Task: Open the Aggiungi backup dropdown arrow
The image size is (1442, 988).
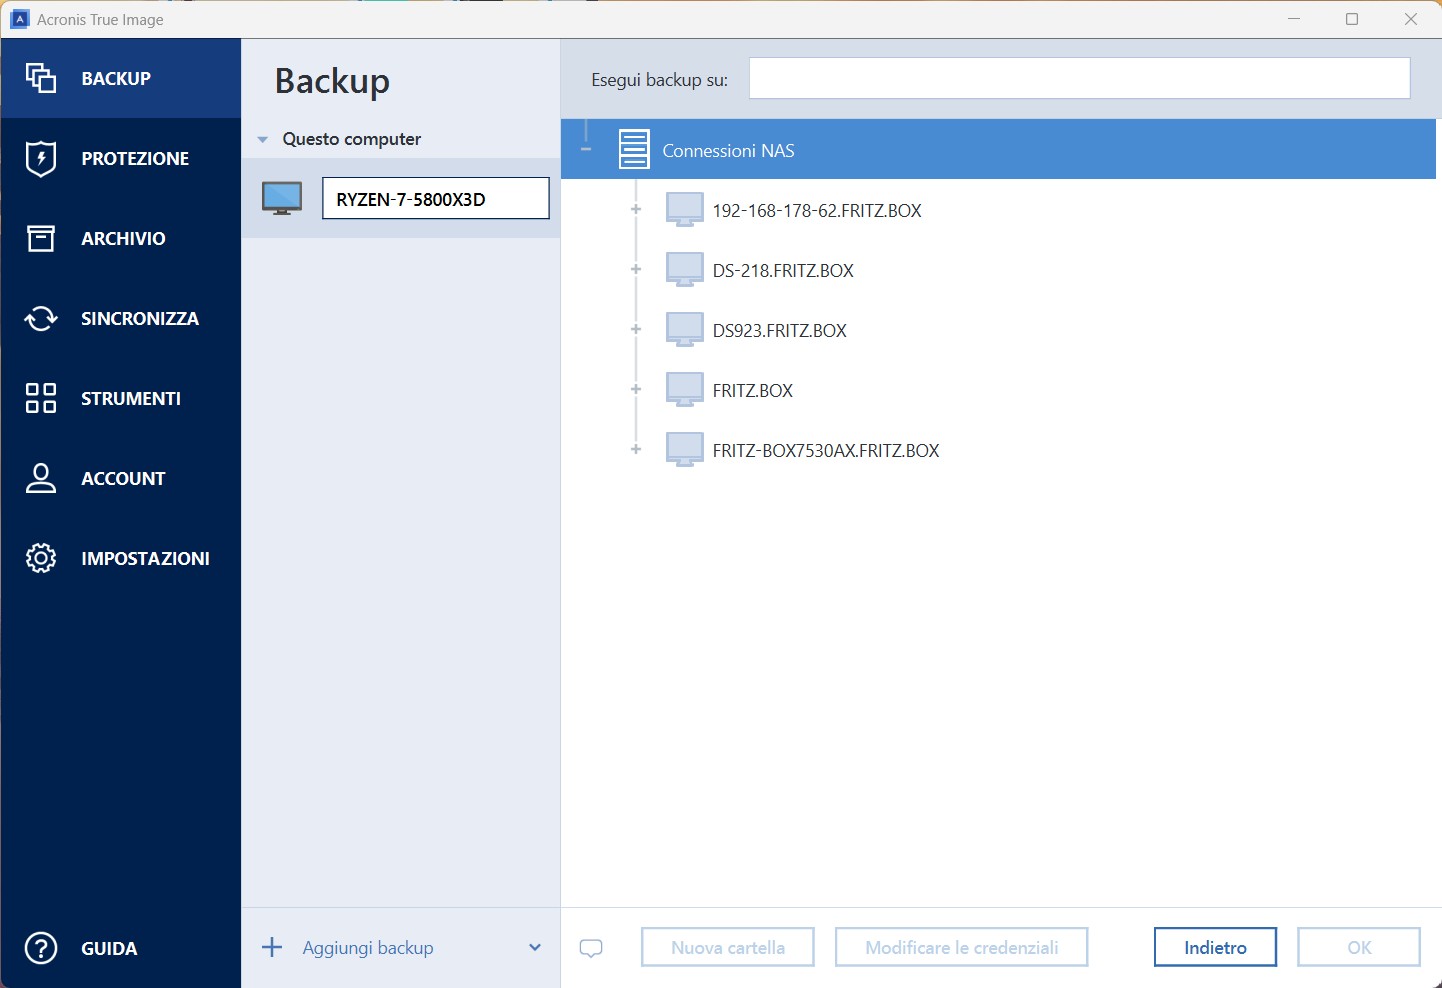Action: point(535,948)
